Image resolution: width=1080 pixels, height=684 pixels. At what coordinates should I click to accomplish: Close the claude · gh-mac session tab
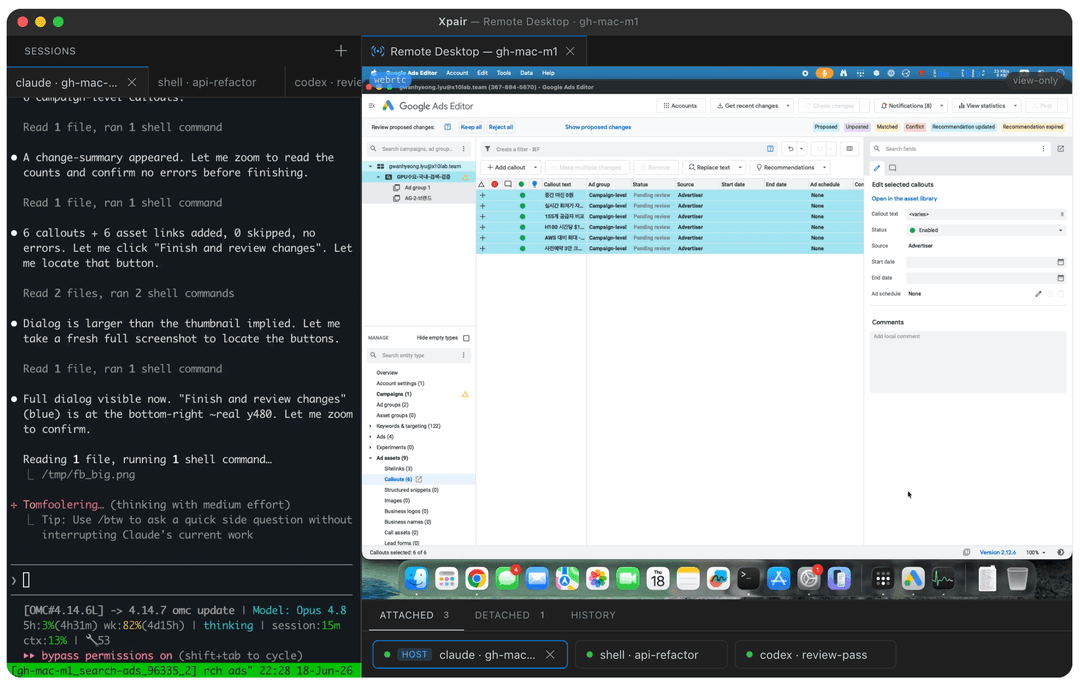132,82
